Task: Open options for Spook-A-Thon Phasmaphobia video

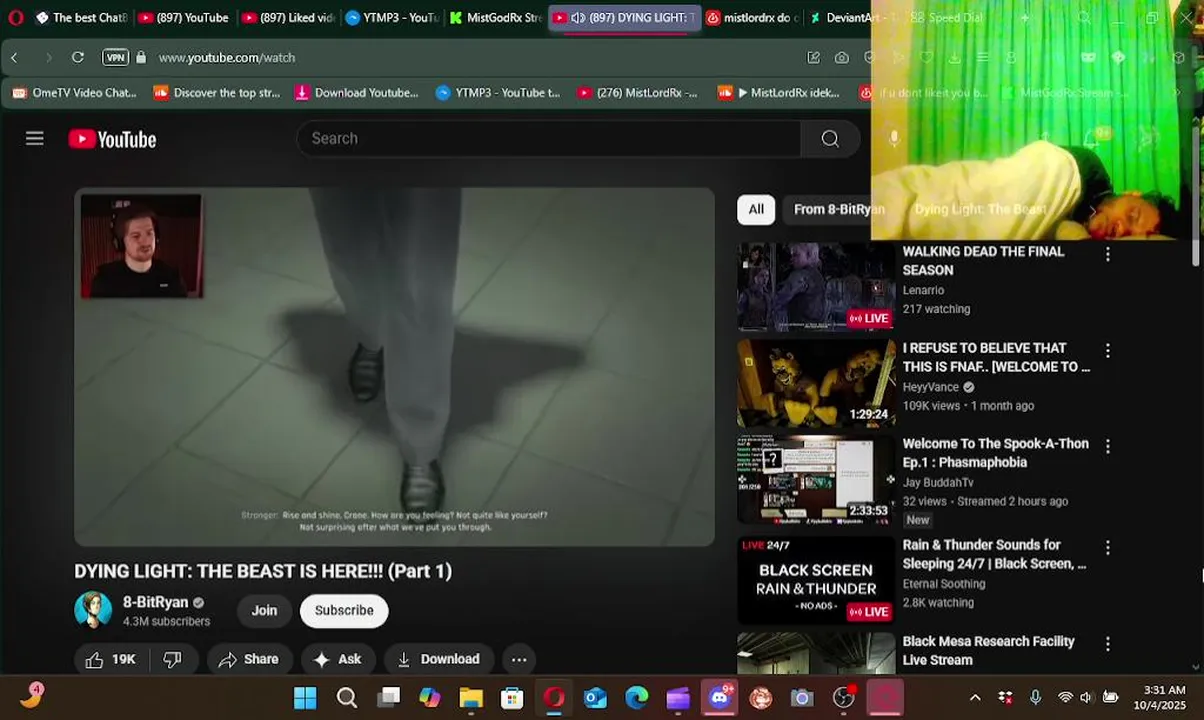Action: point(1107,446)
